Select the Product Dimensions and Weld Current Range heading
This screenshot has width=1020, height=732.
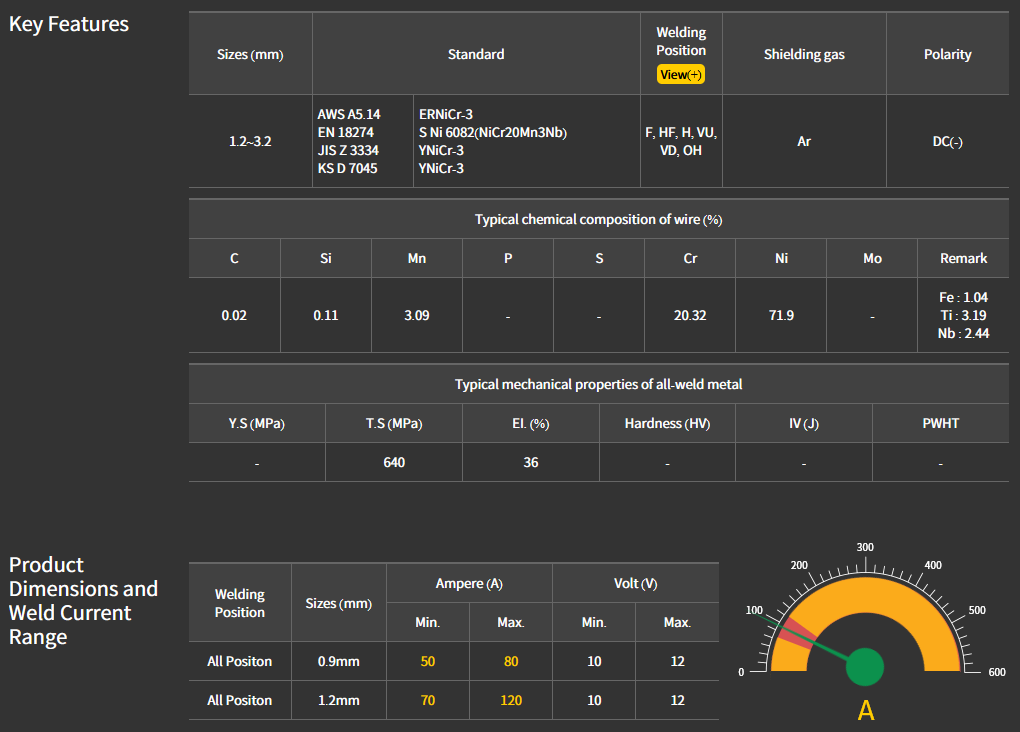click(x=83, y=601)
